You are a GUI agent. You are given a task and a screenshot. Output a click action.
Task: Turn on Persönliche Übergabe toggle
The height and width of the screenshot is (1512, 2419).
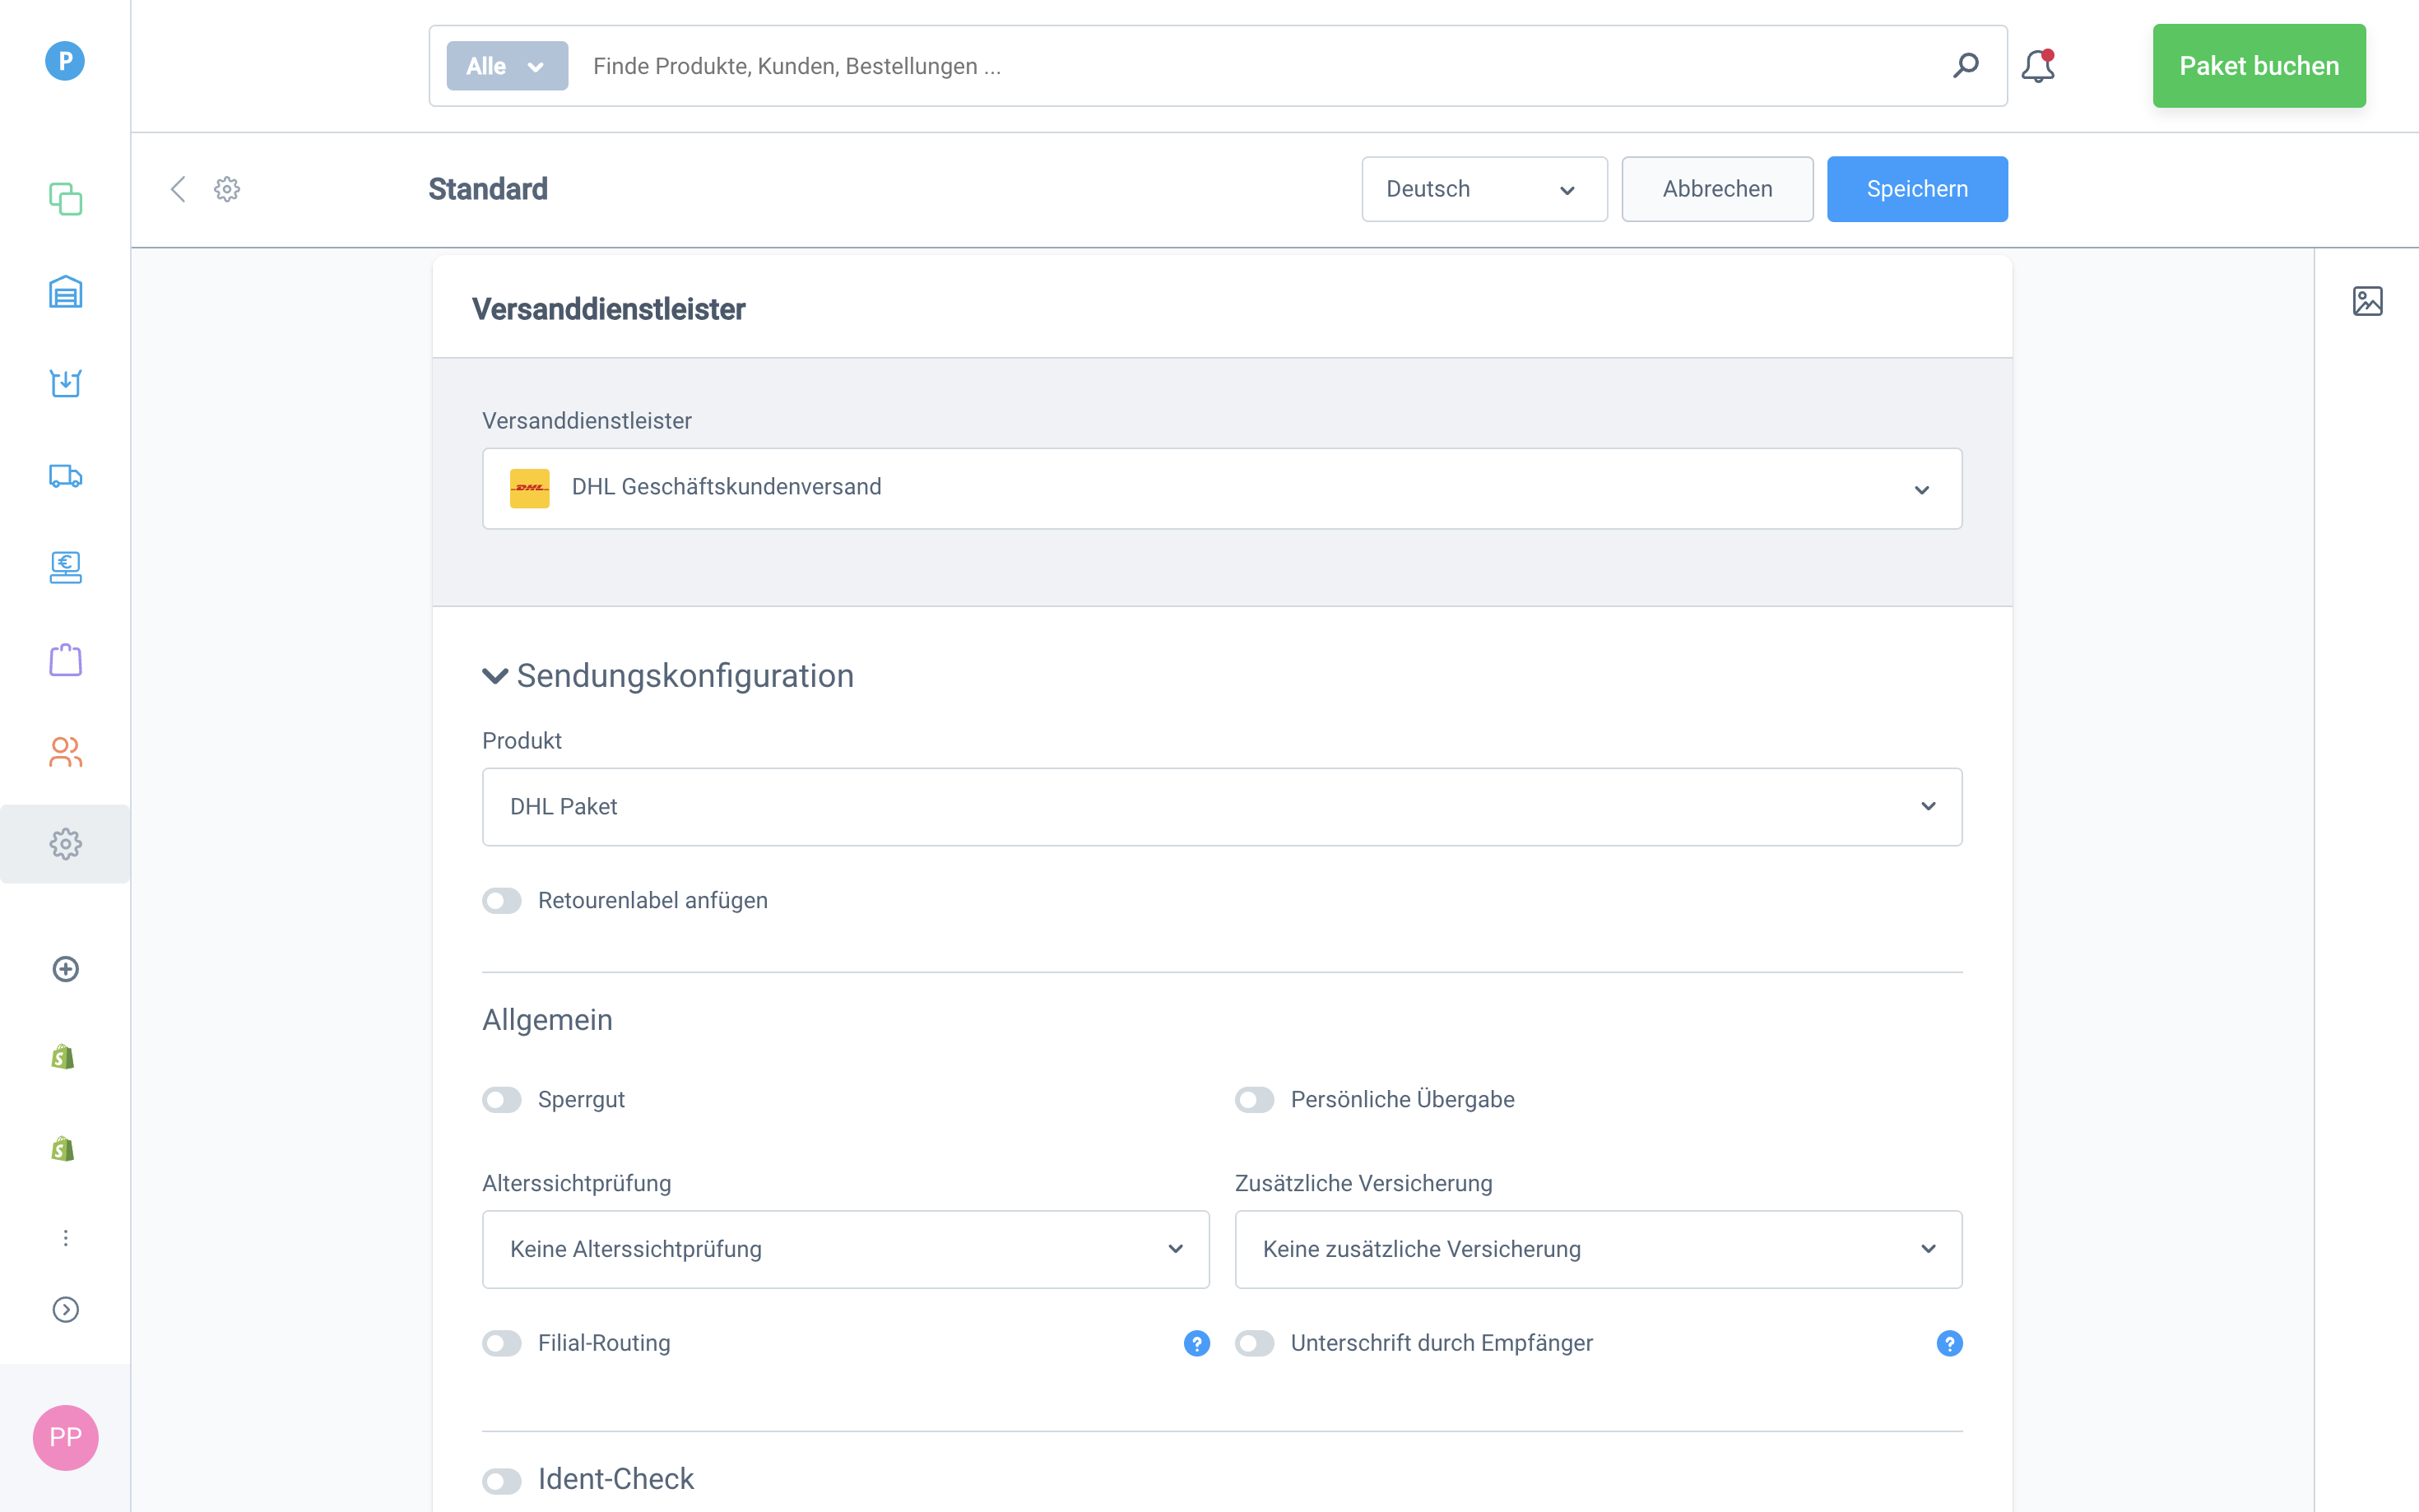point(1254,1100)
